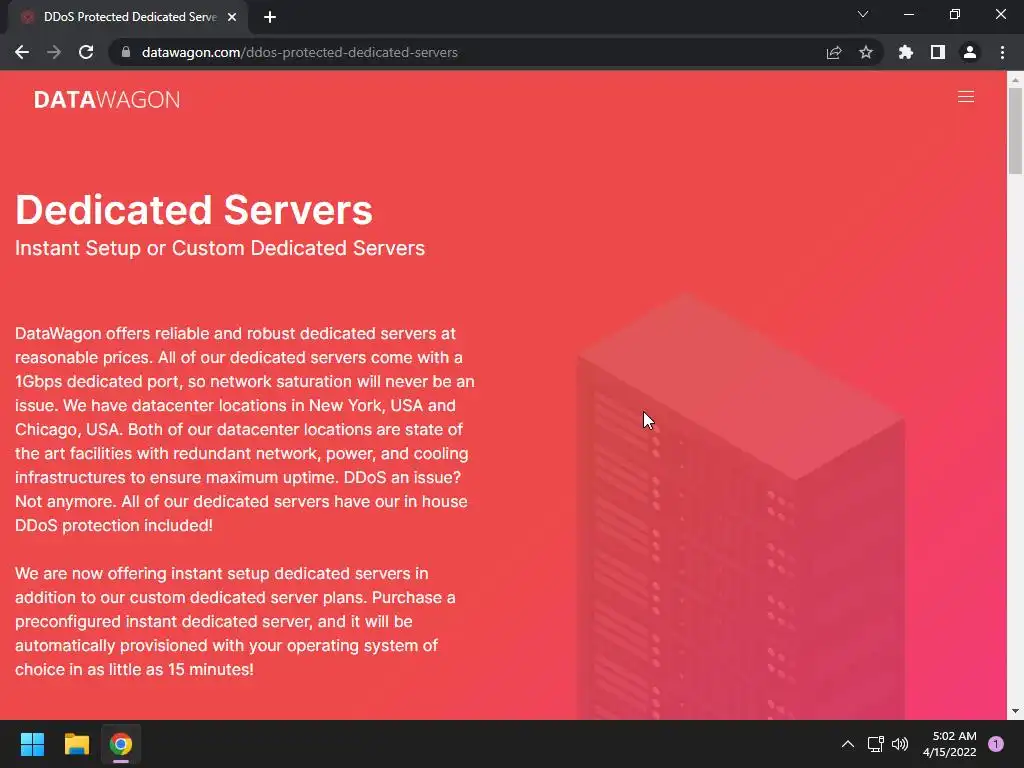
Task: Click the scrollbar up arrow
Action: (x=1015, y=80)
